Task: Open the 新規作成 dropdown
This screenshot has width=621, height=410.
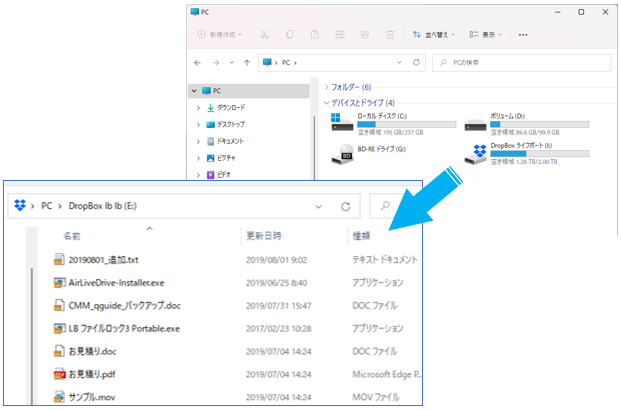Action: coord(219,34)
